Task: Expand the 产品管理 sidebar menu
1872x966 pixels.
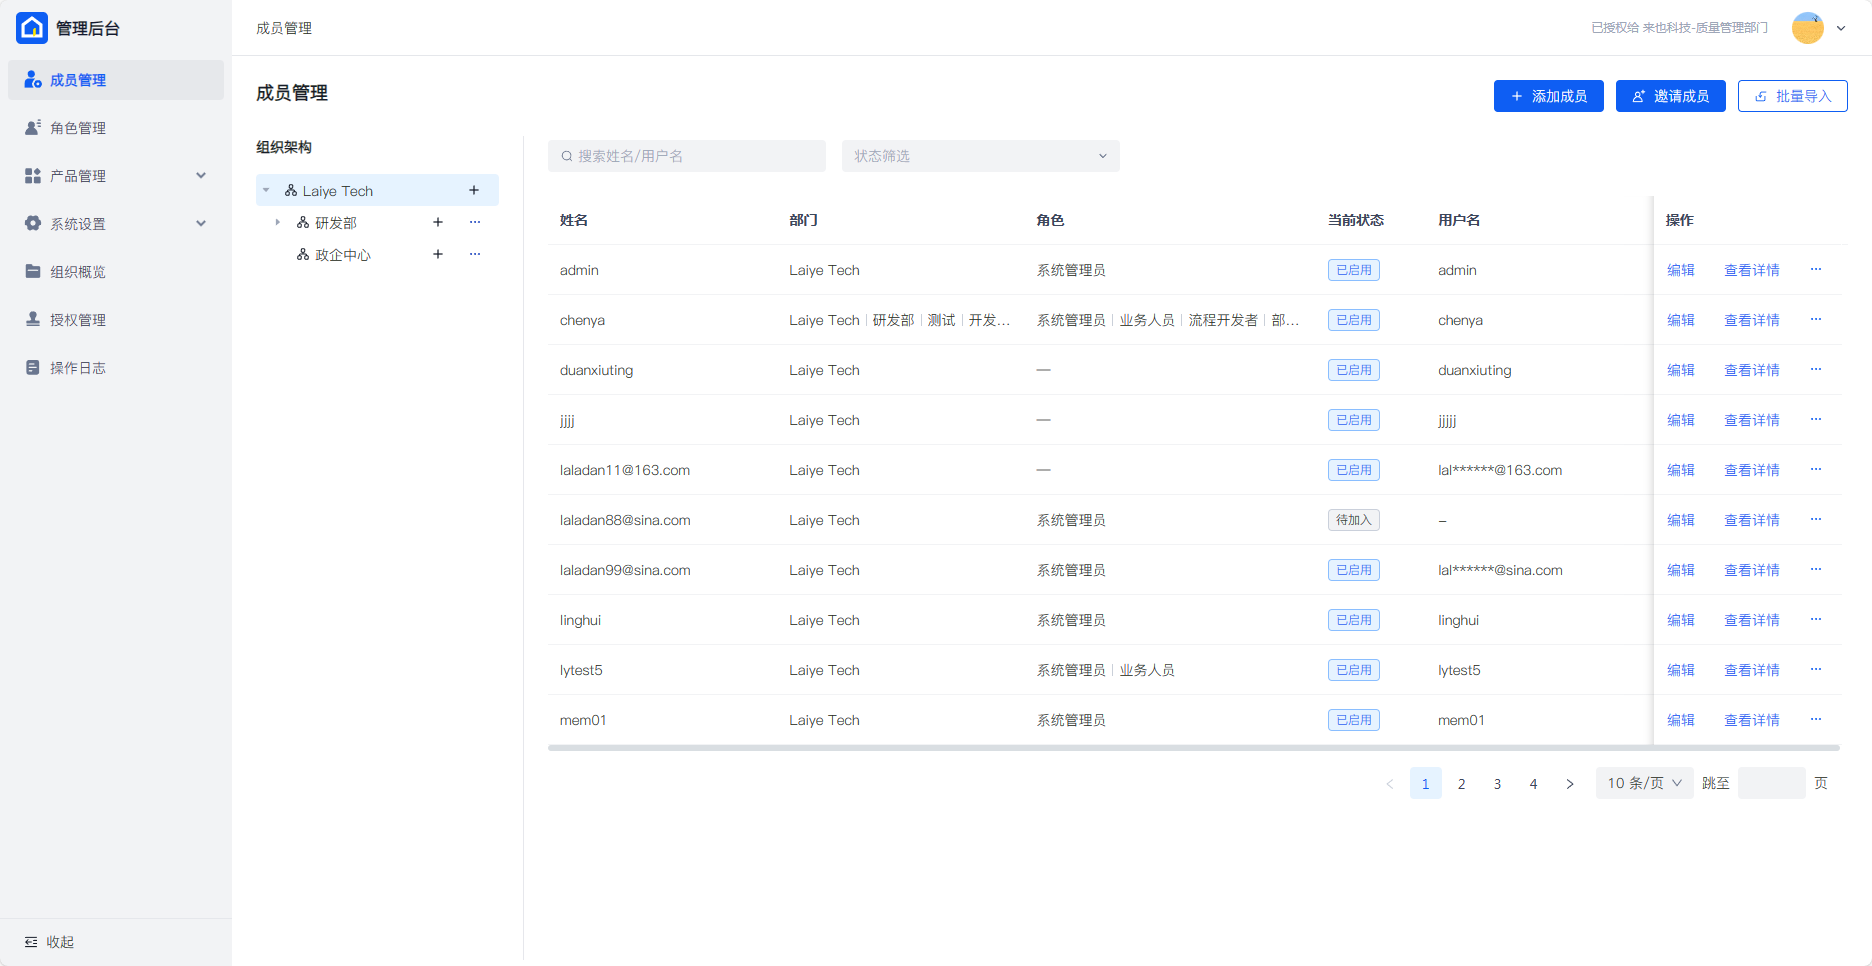Action: coord(116,176)
